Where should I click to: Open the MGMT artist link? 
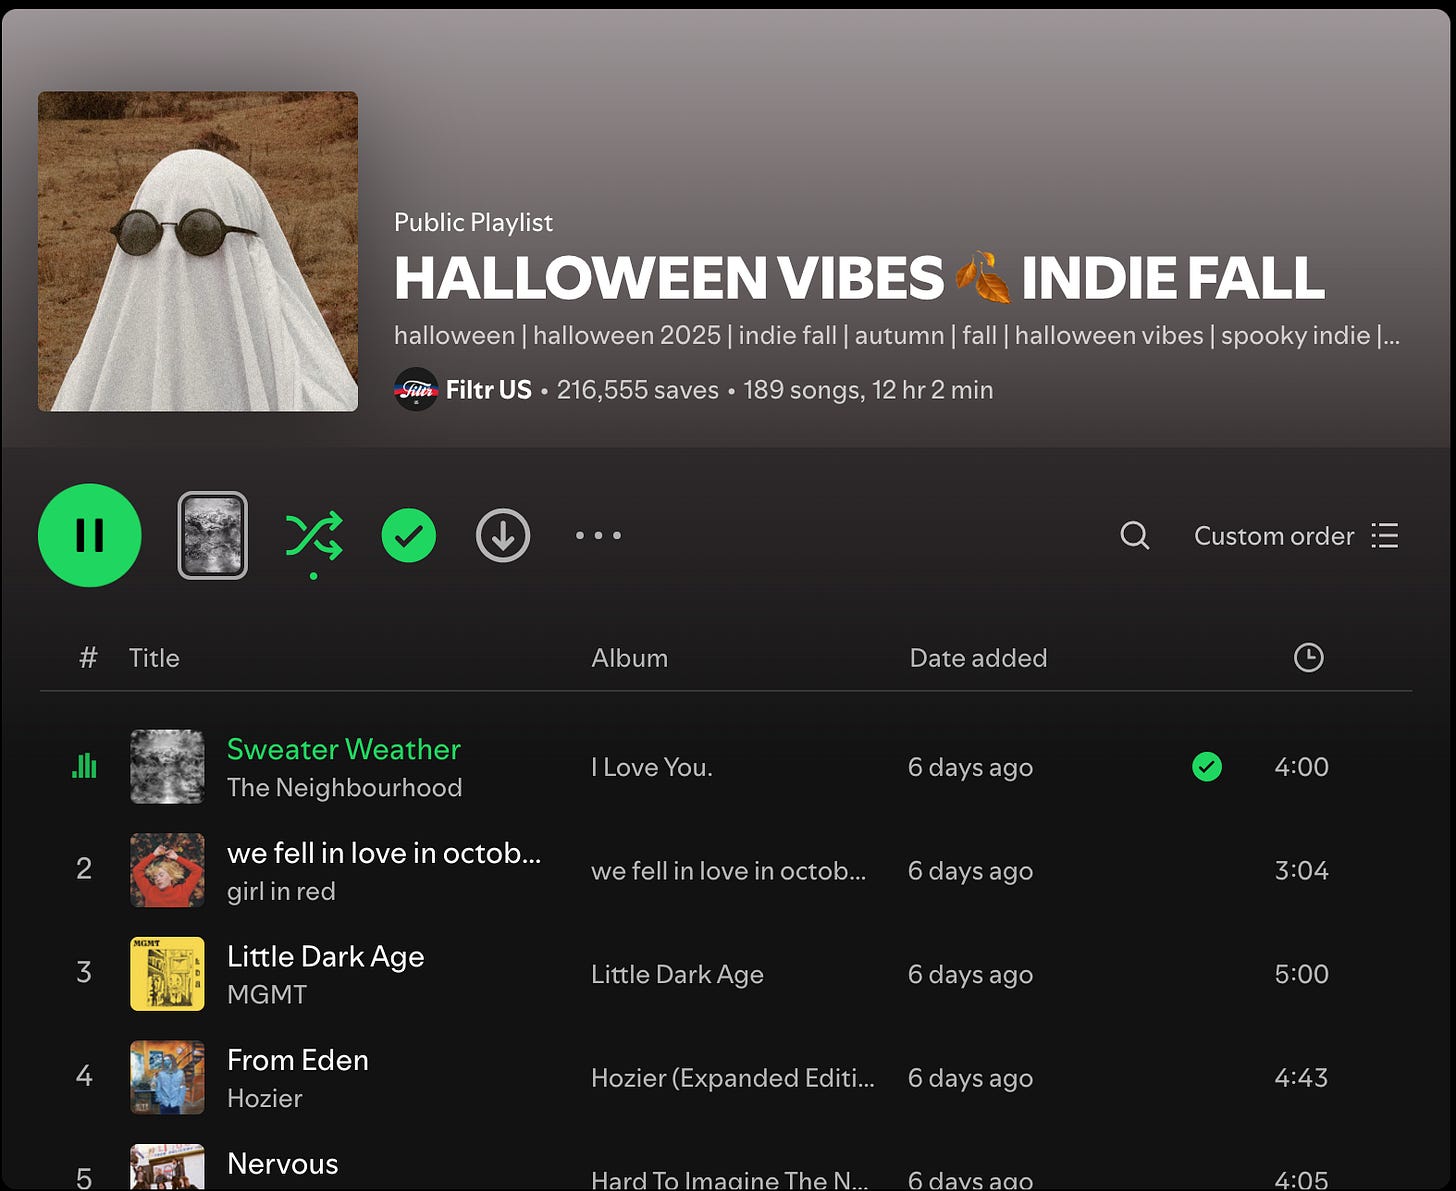click(267, 995)
